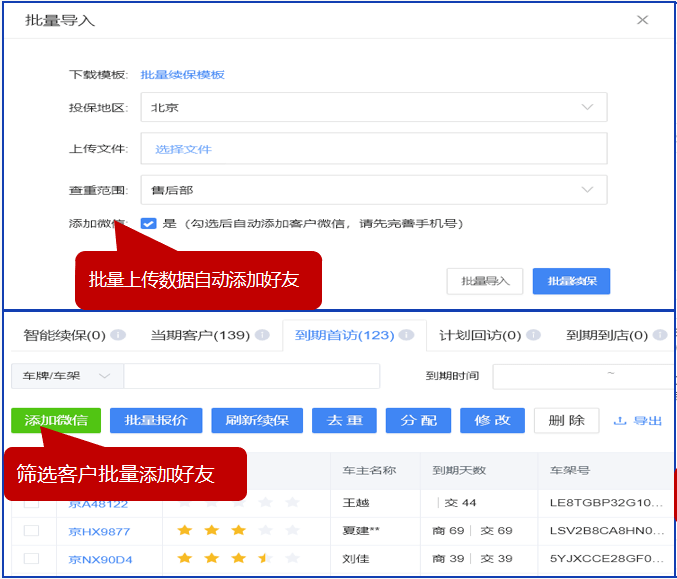Screen dimensions: 677x579
Task: Click the 导出 export icon
Action: point(620,421)
